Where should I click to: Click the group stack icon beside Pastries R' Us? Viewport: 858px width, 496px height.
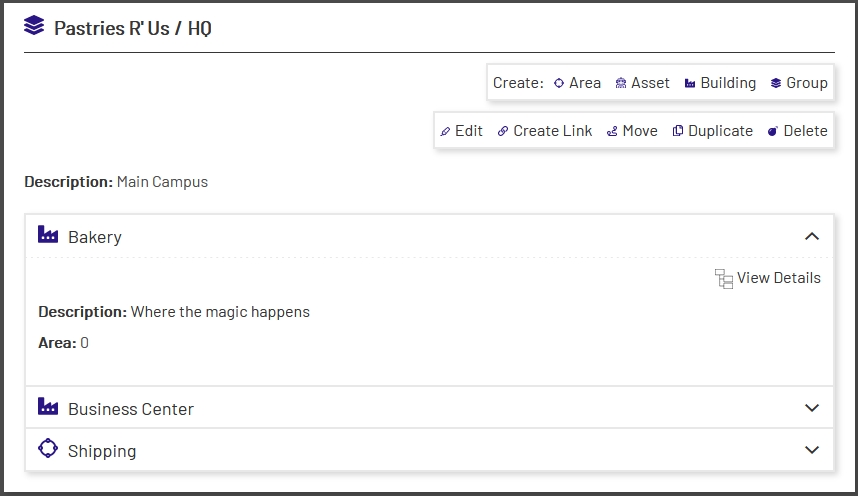tap(34, 27)
